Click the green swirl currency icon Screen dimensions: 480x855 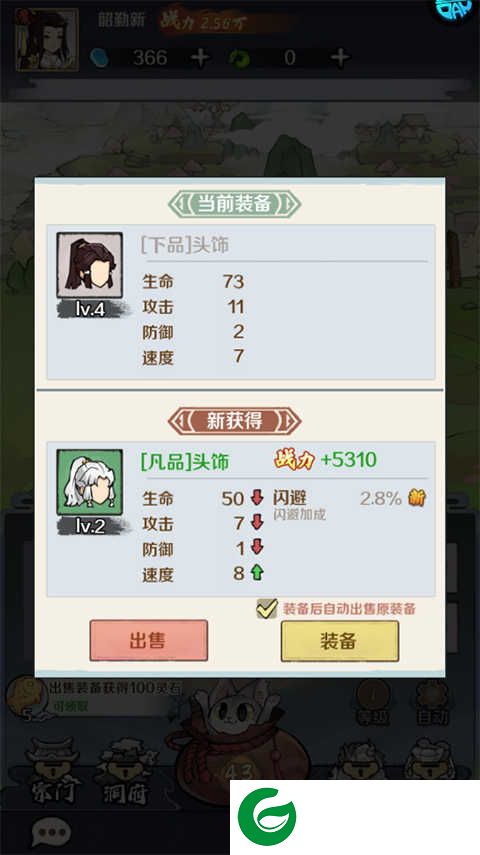pos(239,58)
